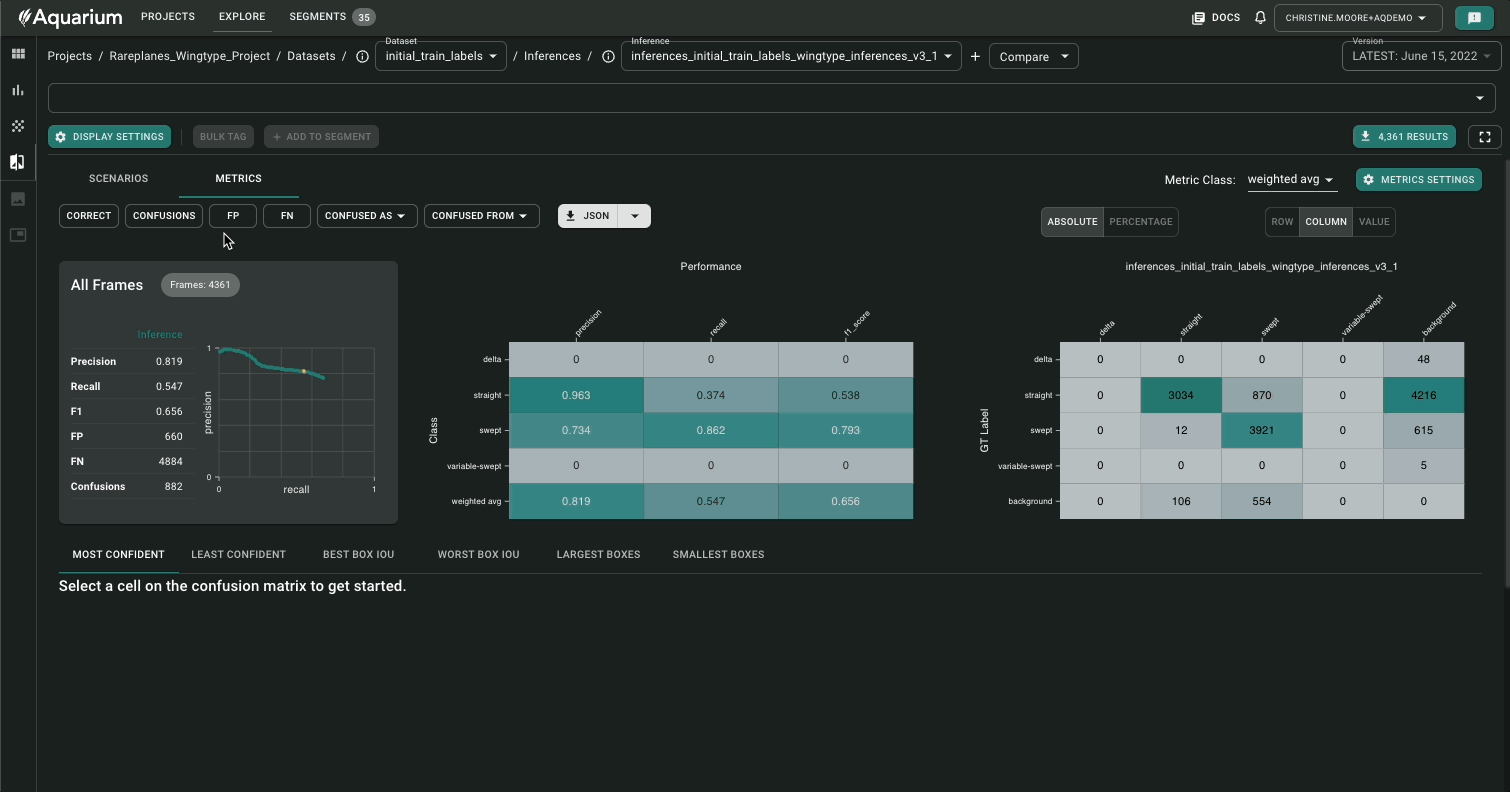Click the bar chart sidebar icon
Viewport: 1510px width, 792px height.
(18, 90)
